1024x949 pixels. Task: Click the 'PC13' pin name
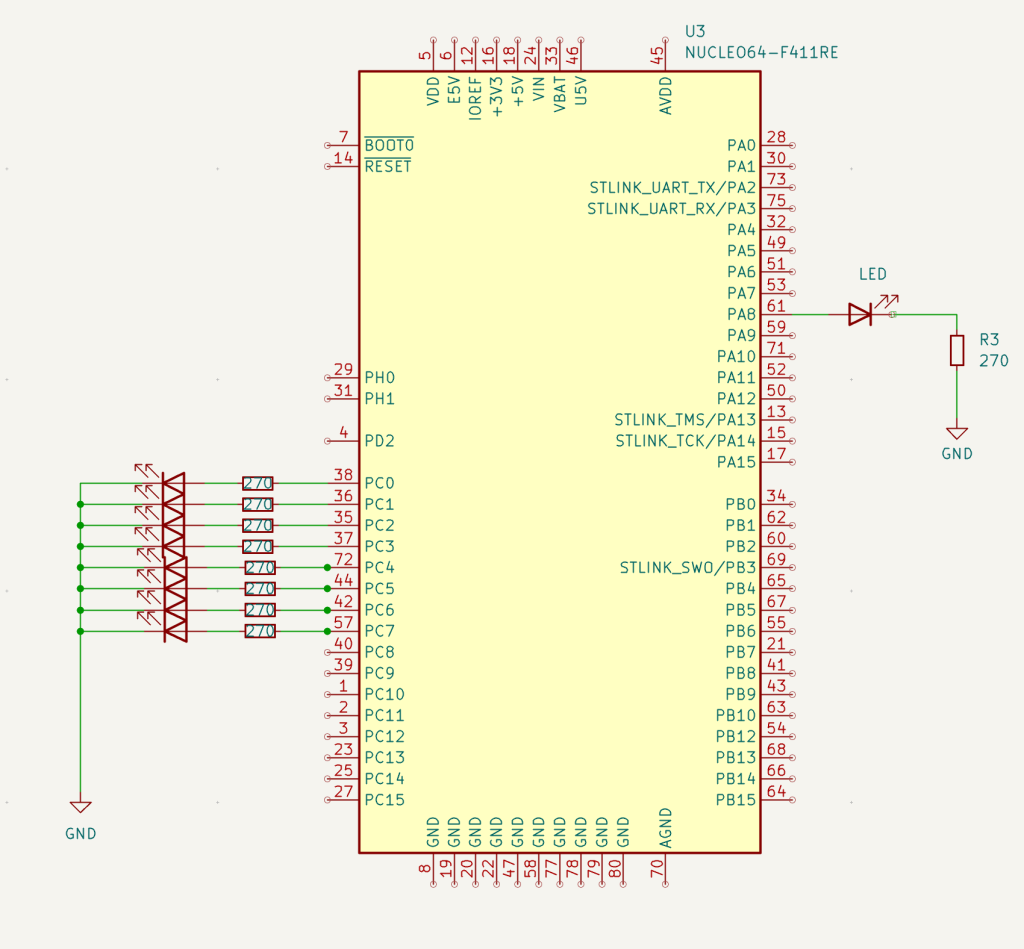coord(385,758)
